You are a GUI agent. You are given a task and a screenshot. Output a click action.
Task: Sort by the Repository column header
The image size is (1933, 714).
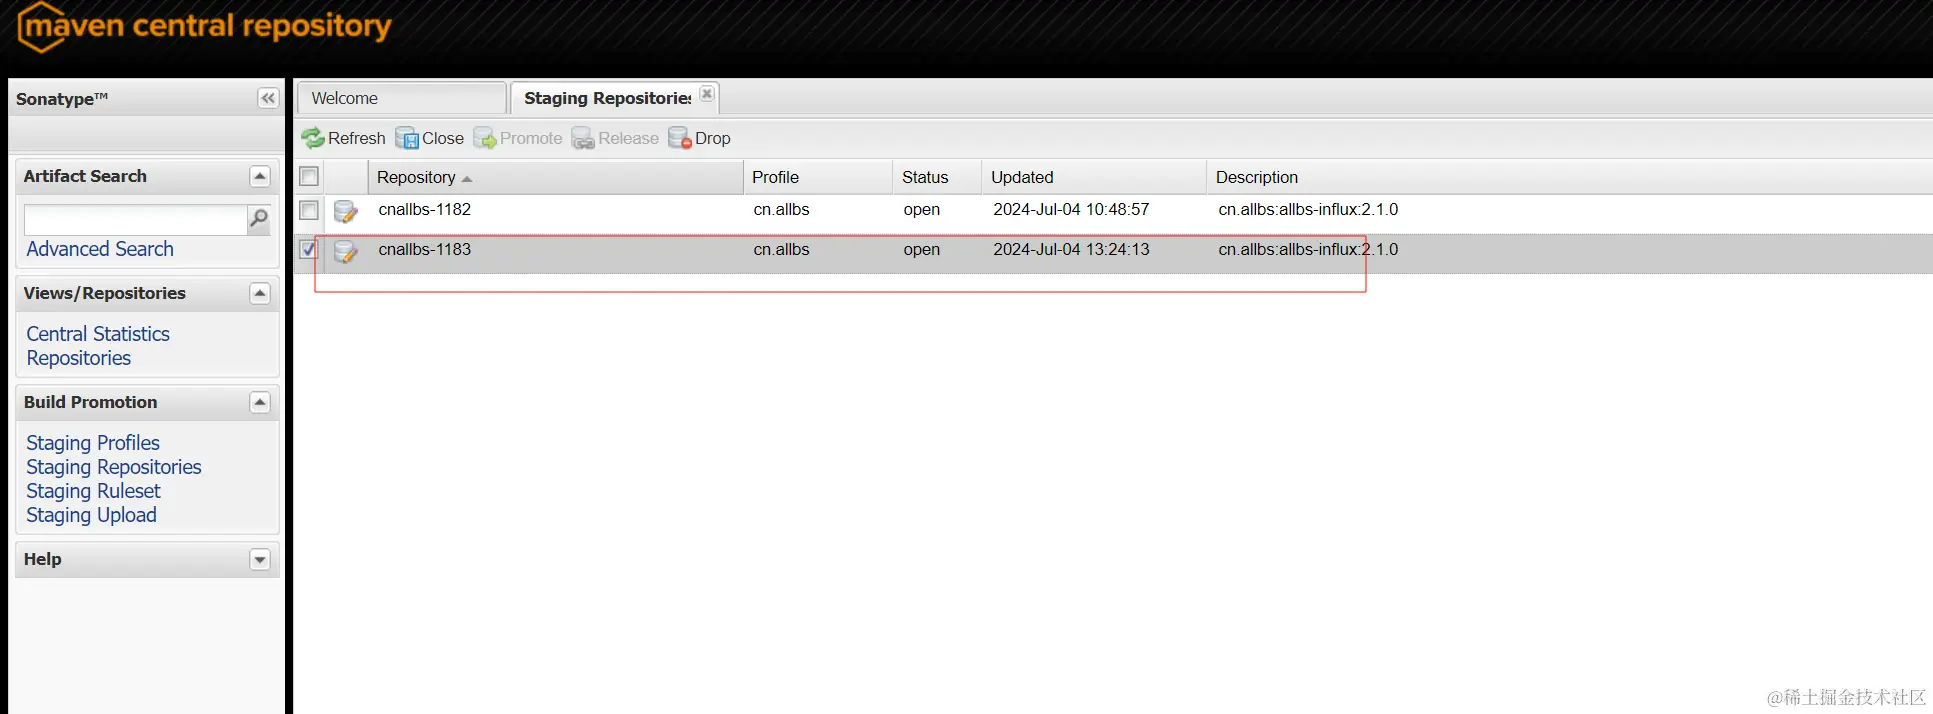pyautogui.click(x=555, y=177)
